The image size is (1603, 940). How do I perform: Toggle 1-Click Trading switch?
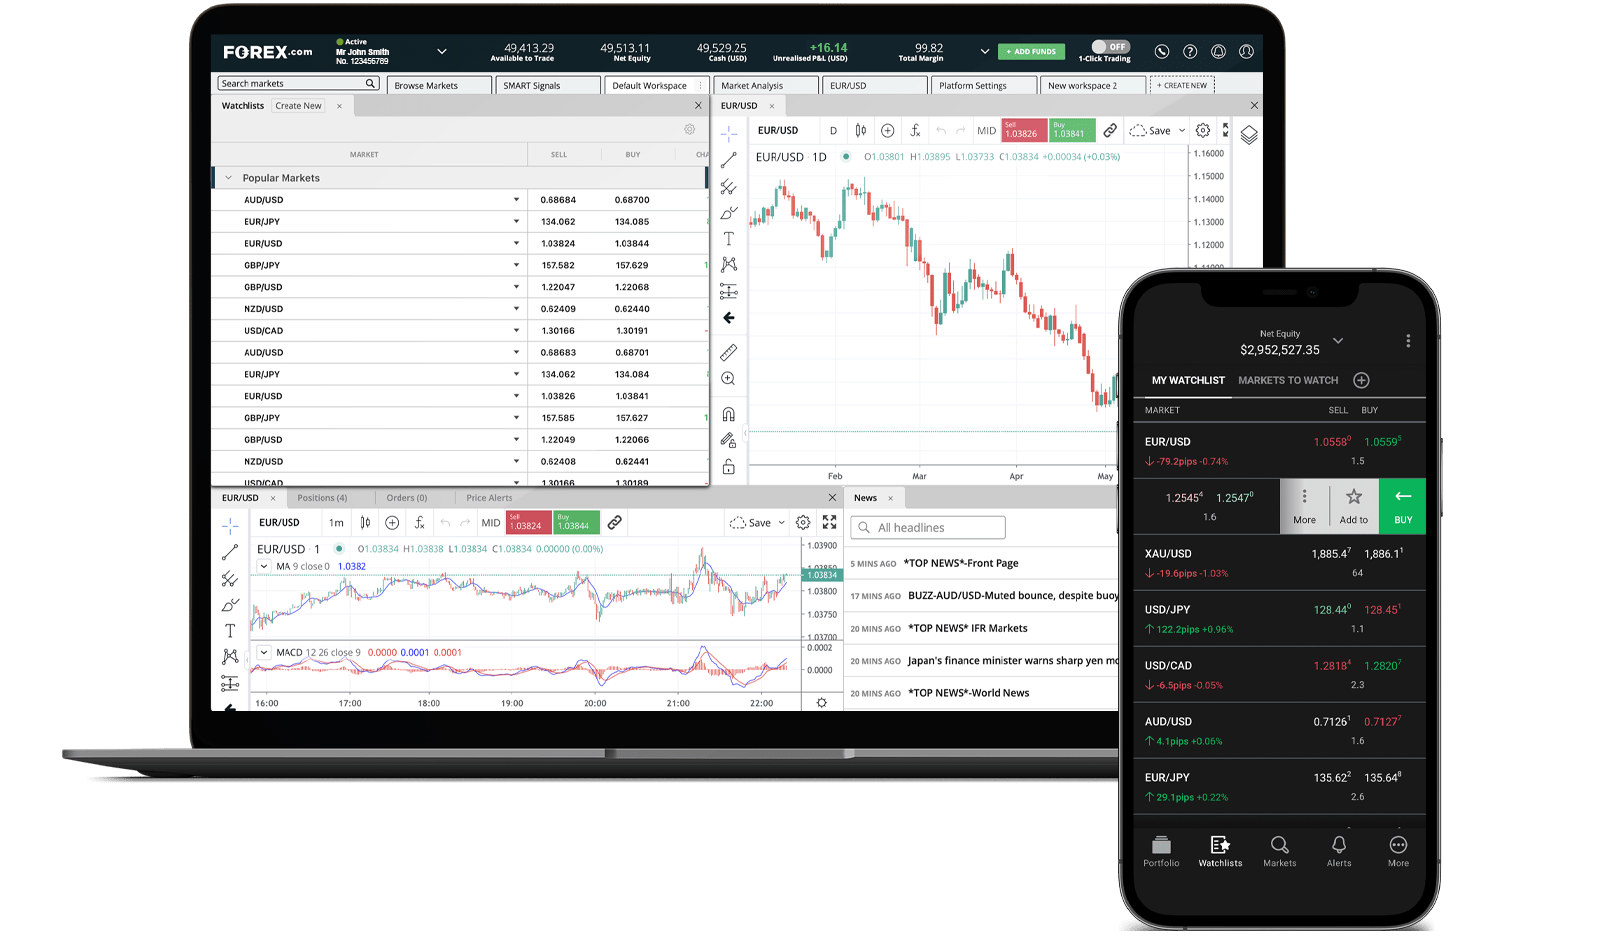pyautogui.click(x=1110, y=47)
